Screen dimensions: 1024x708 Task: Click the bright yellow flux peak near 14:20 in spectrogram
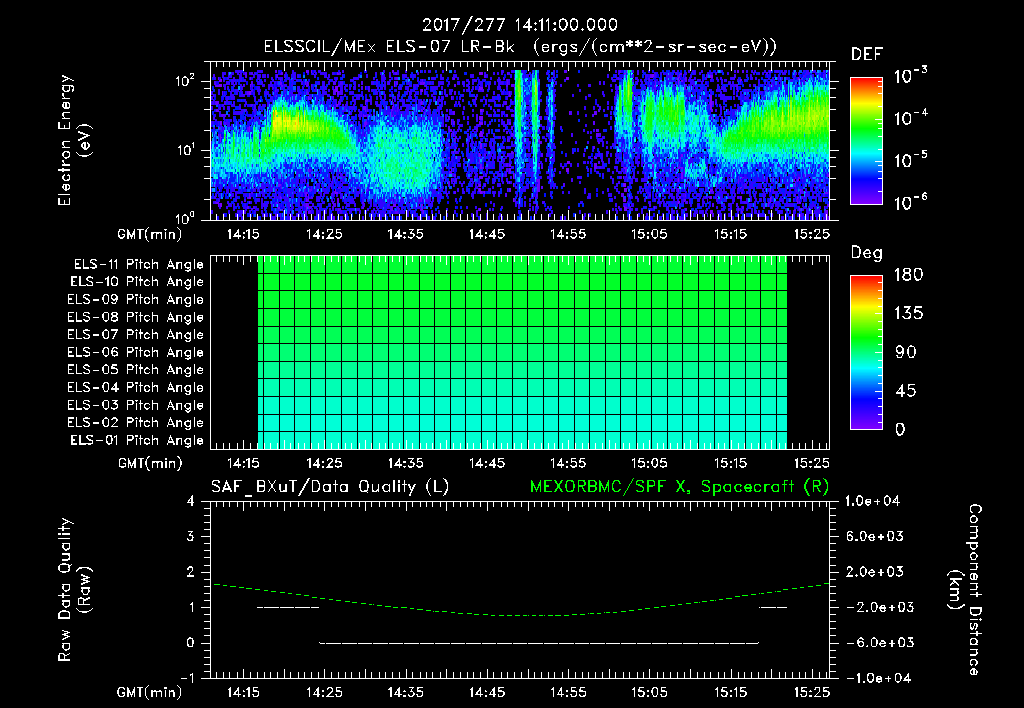pos(285,121)
